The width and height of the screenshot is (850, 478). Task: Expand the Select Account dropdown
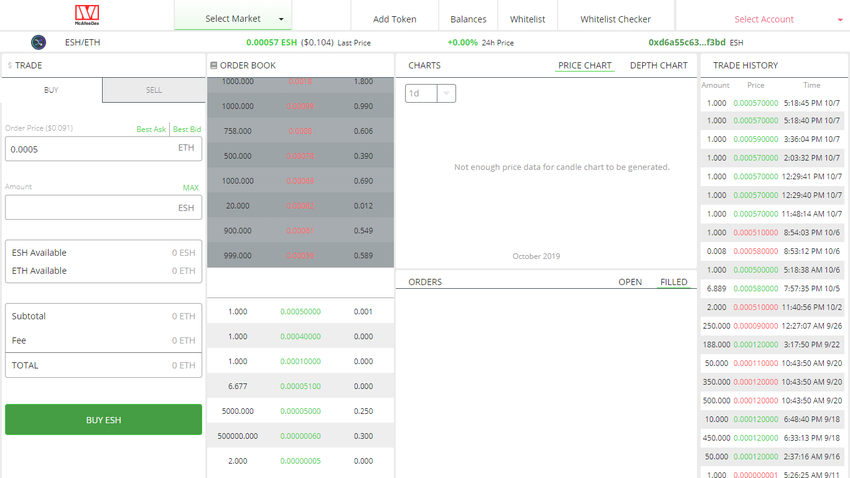763,19
